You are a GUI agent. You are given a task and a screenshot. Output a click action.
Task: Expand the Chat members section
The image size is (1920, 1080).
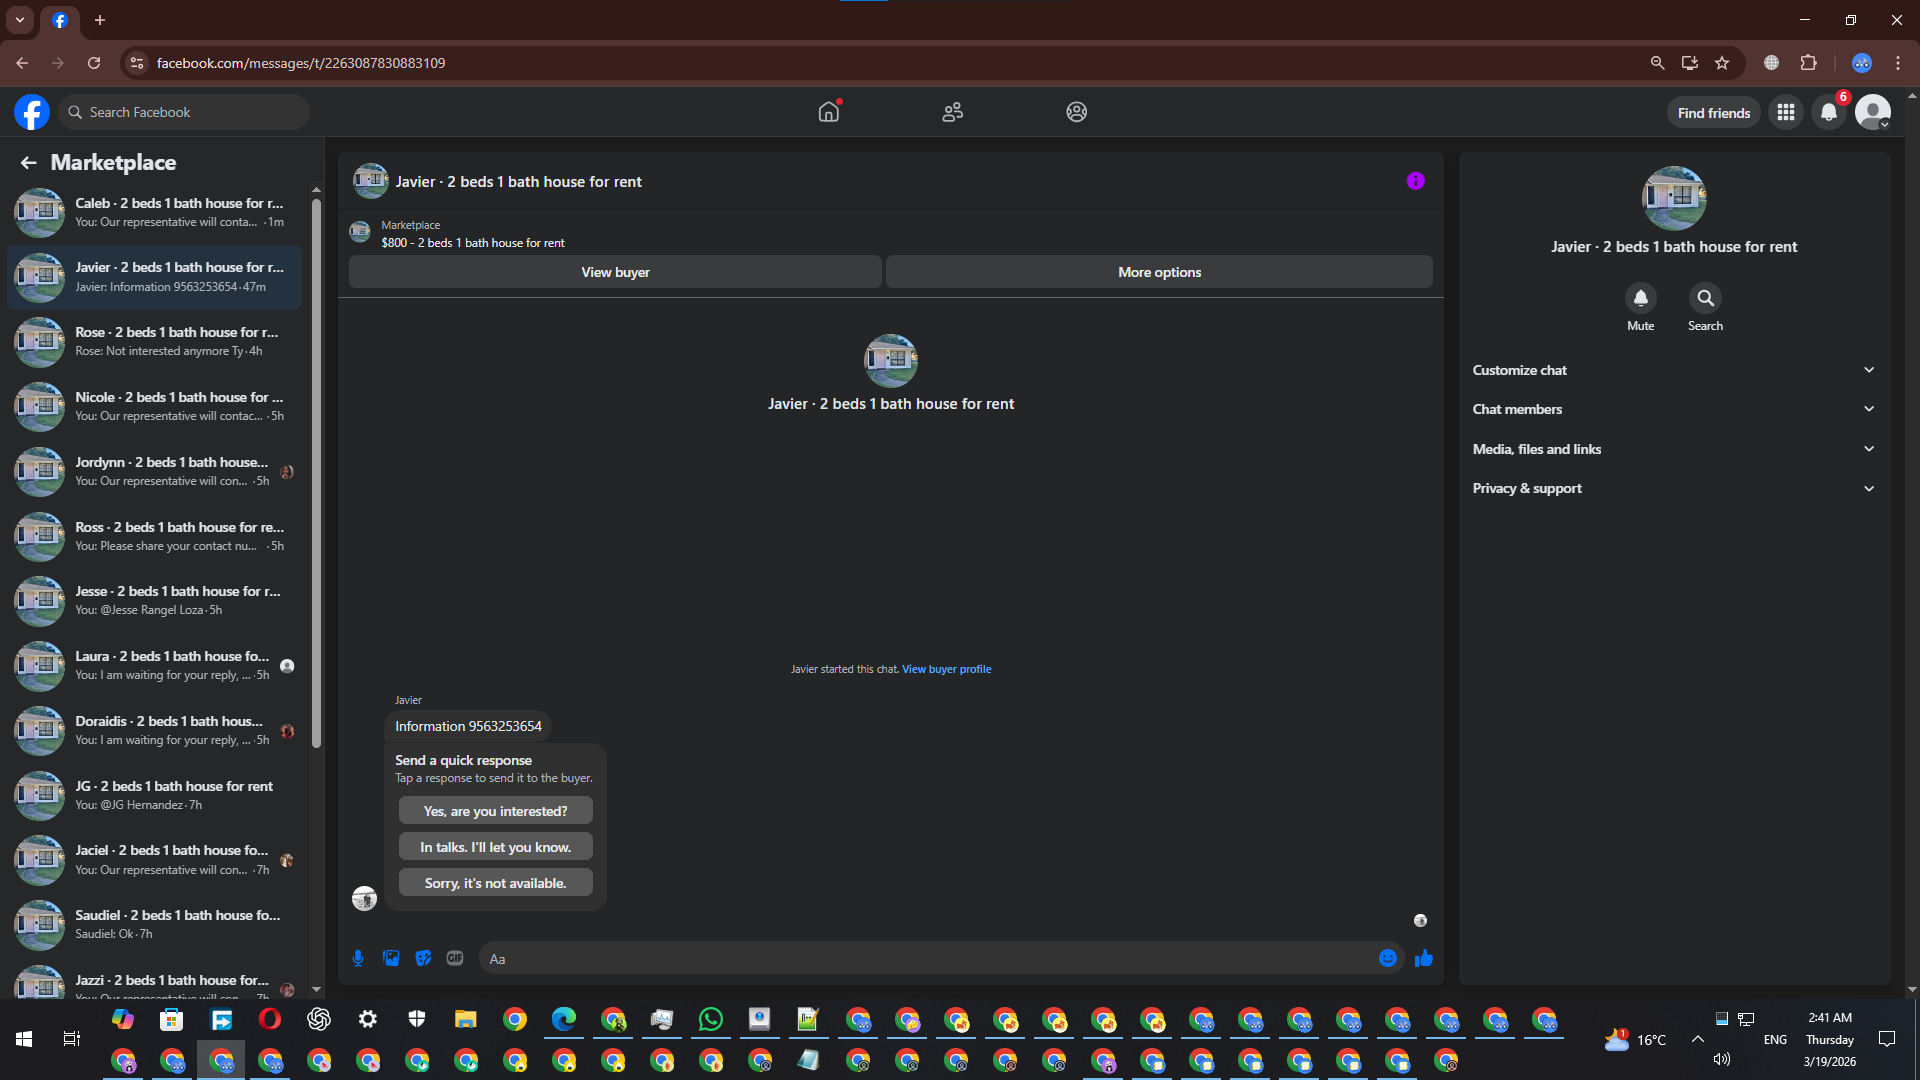1672,409
